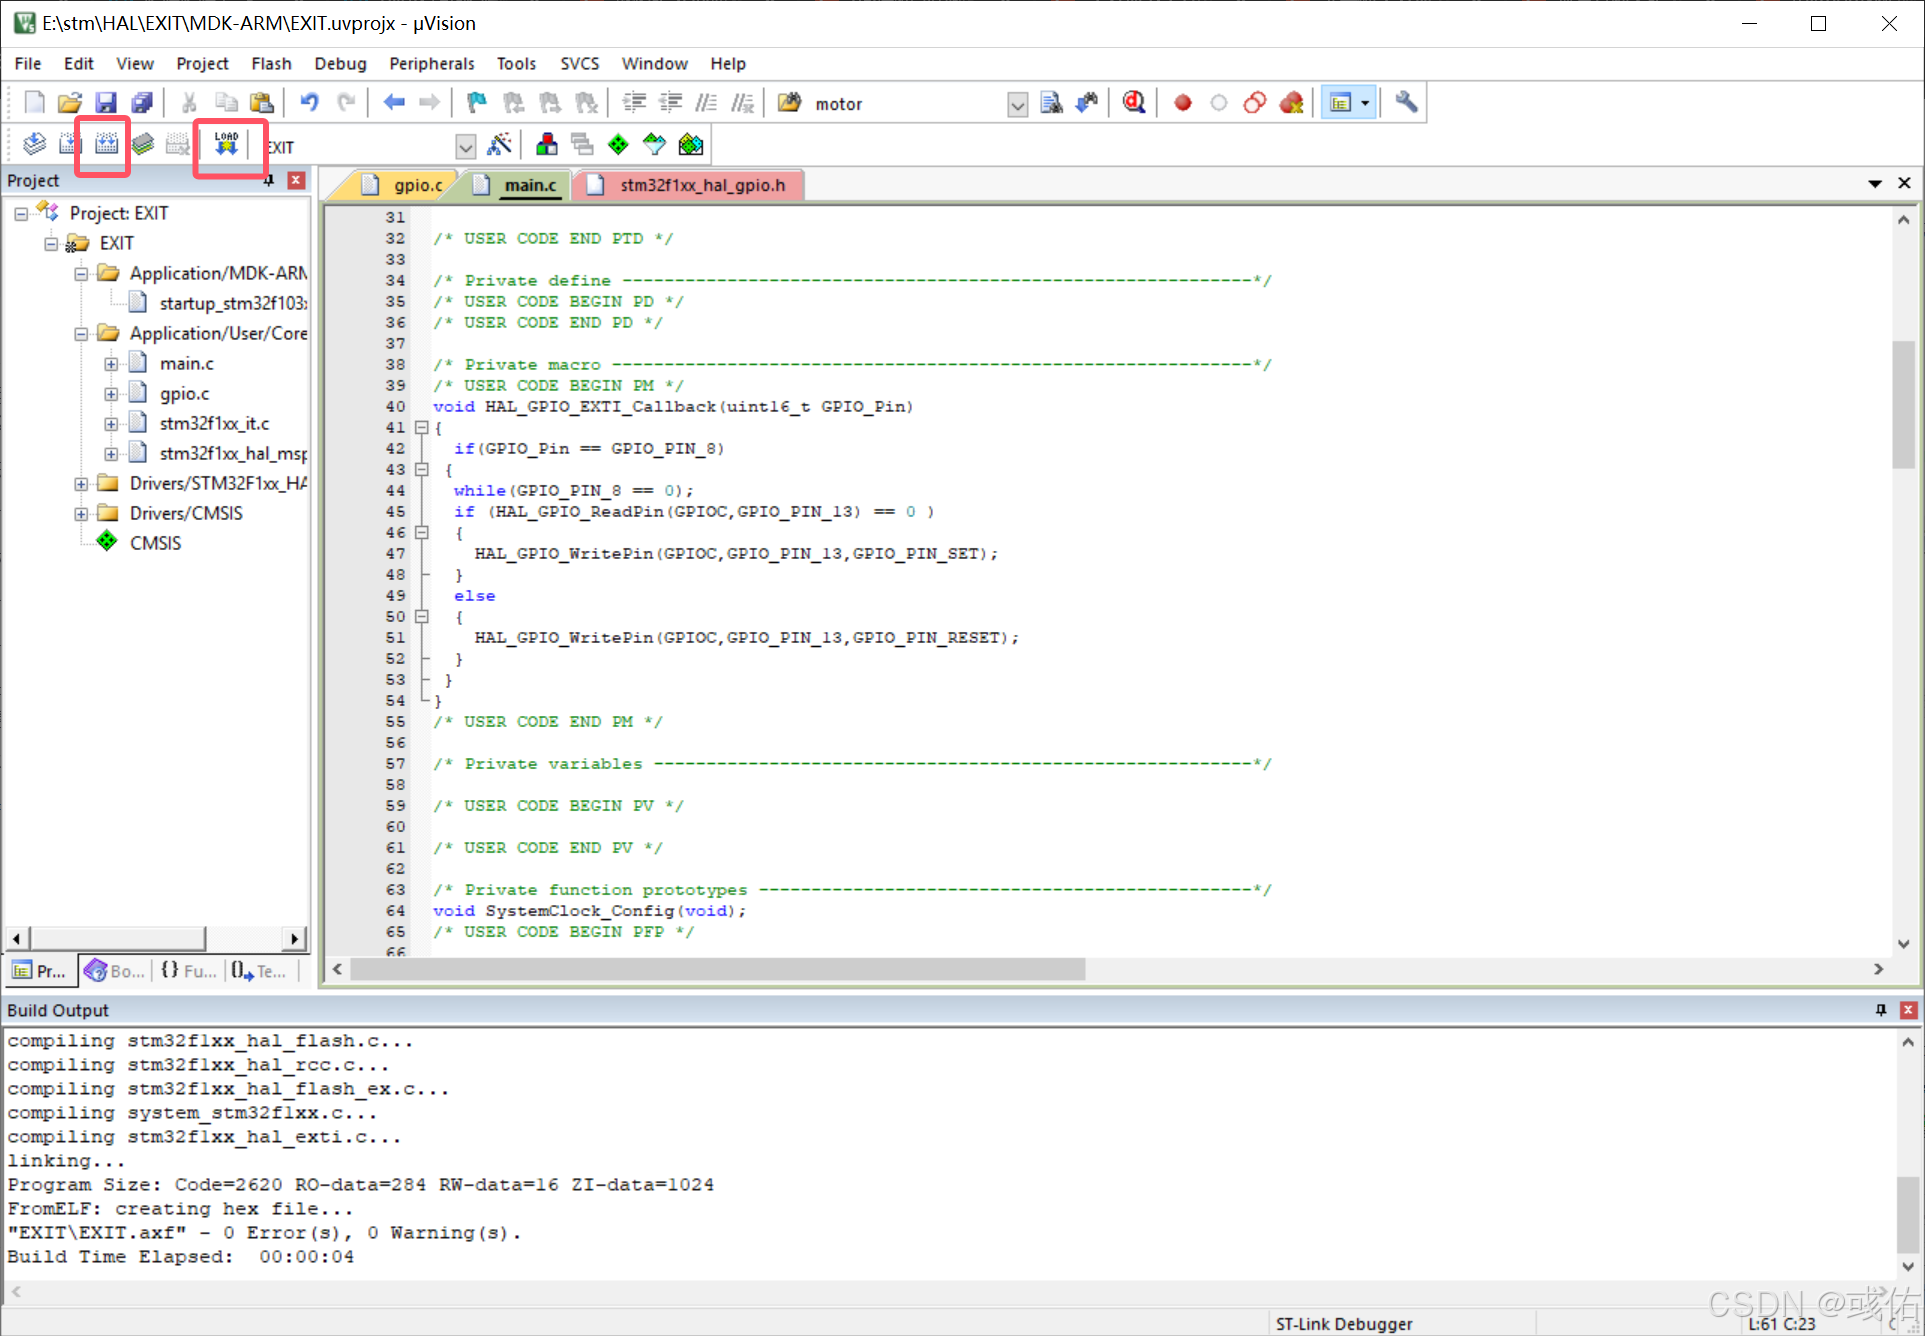Click the Rebuild all target files icon
The width and height of the screenshot is (1925, 1336).
[106, 145]
